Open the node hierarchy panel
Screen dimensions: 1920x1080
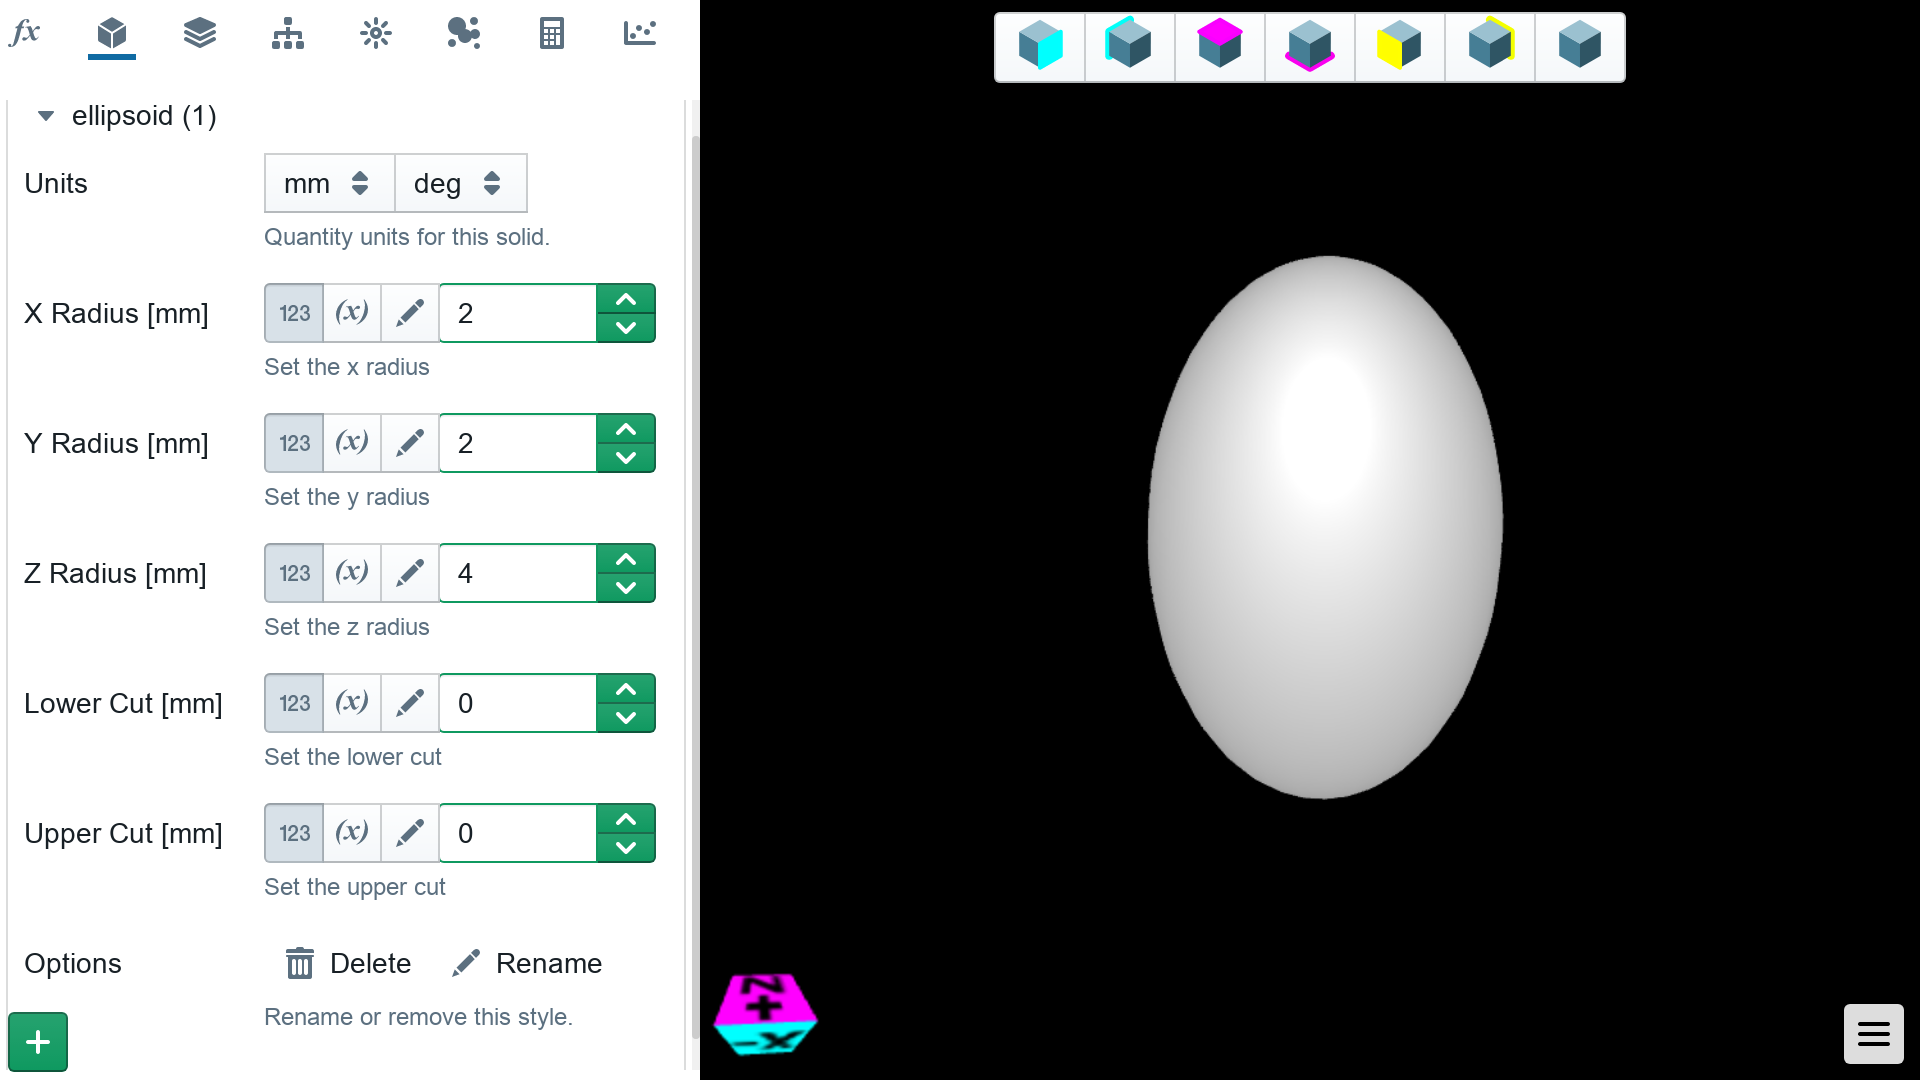tap(285, 32)
